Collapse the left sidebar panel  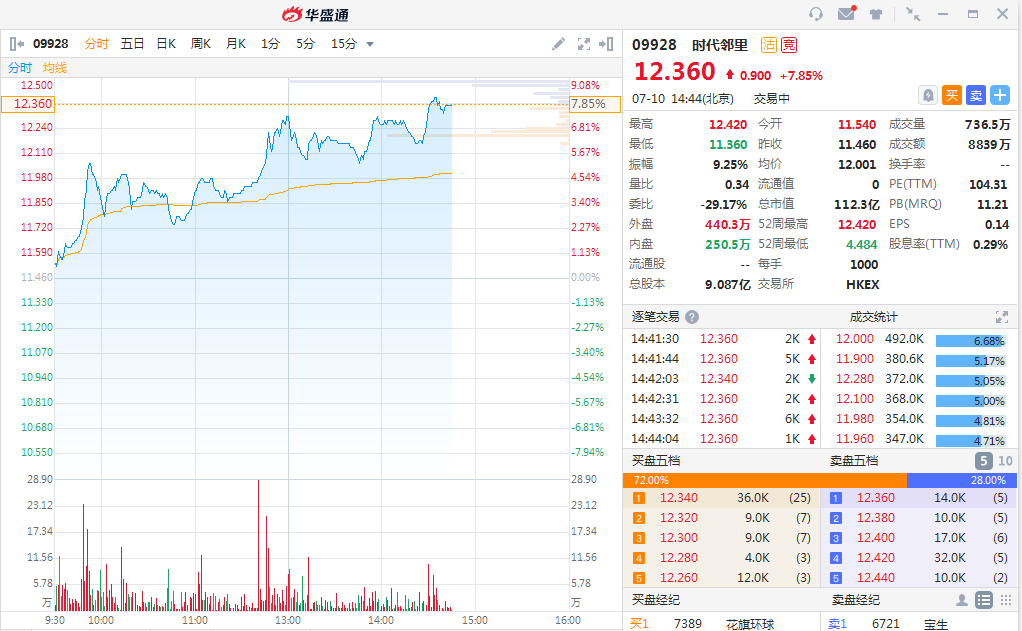pyautogui.click(x=16, y=44)
